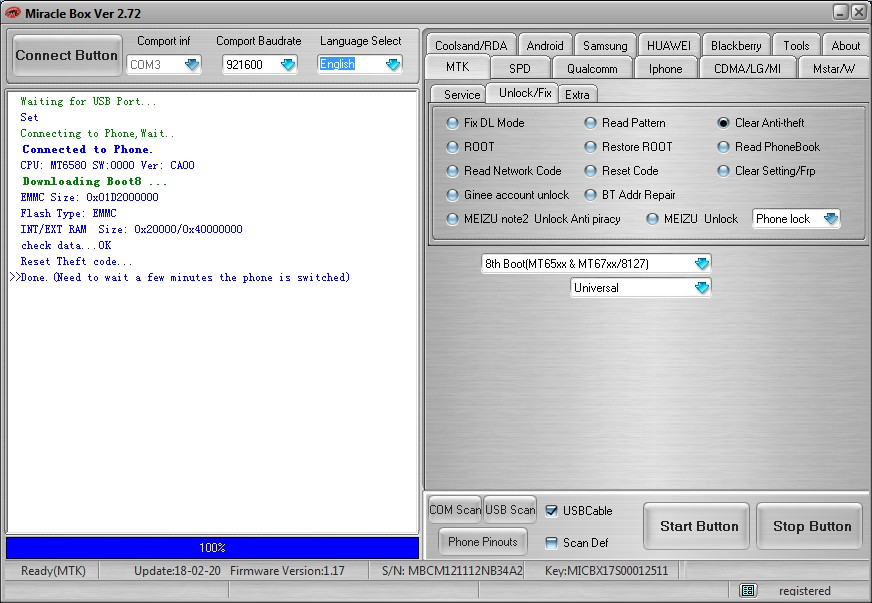872x603 pixels.
Task: Select the Reset Code radio option
Action: click(590, 171)
